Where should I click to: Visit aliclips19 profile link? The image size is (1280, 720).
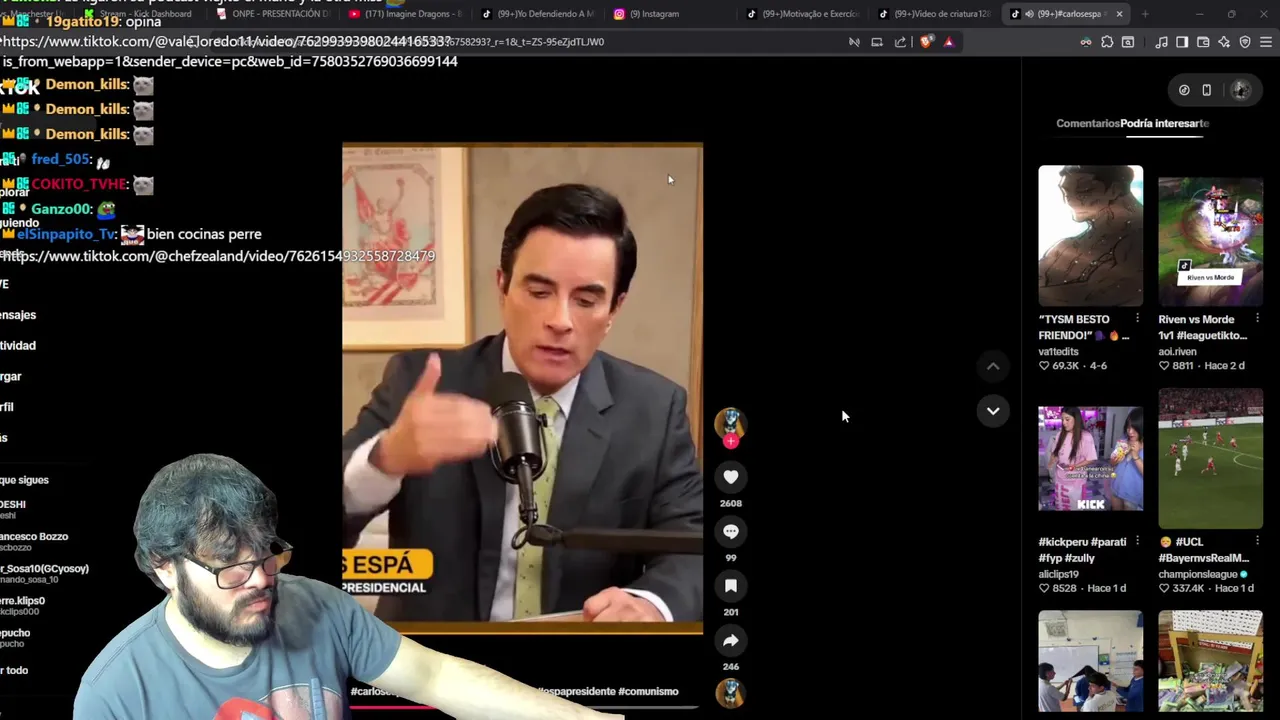click(x=1058, y=574)
